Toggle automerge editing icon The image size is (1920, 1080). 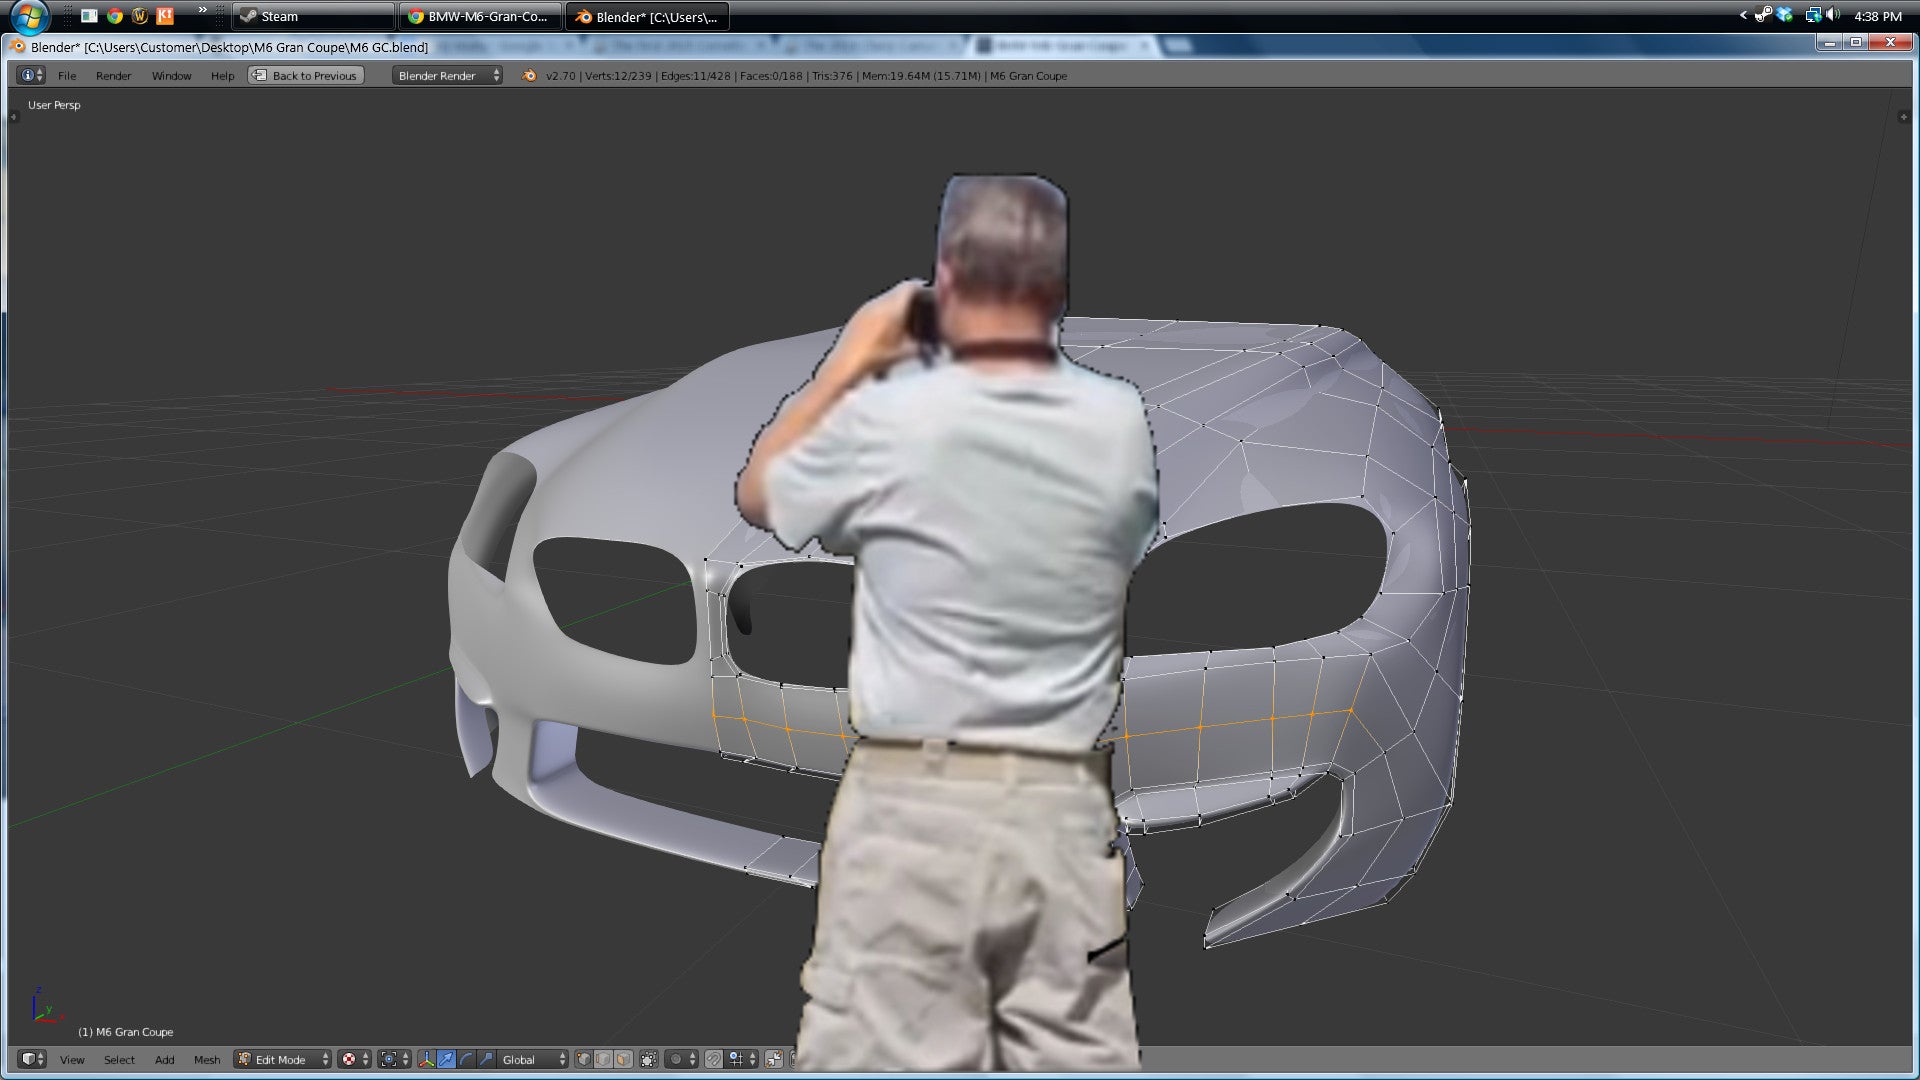click(x=773, y=1059)
